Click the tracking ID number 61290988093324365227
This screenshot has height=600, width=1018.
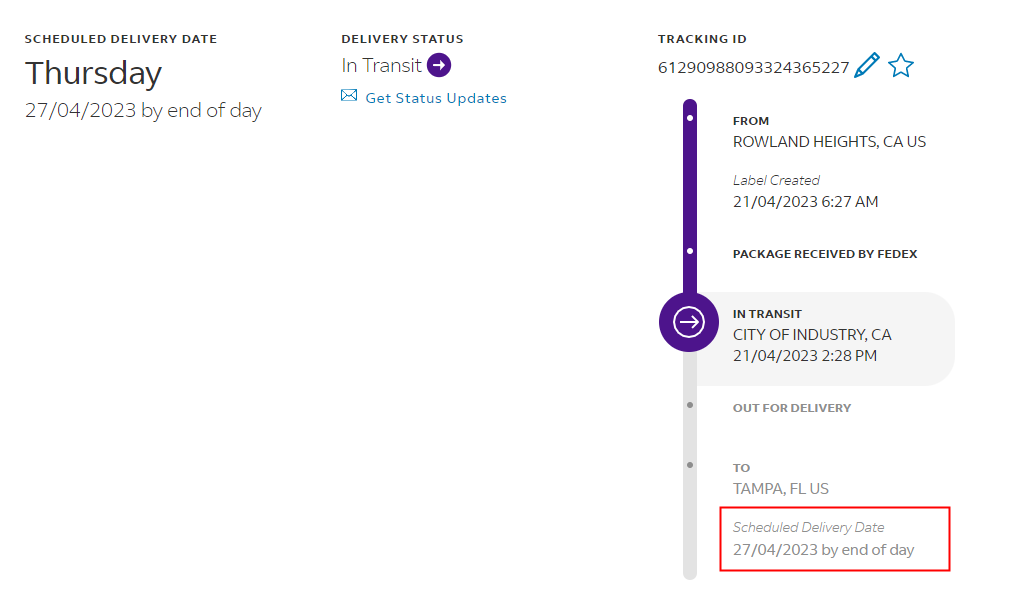click(753, 68)
